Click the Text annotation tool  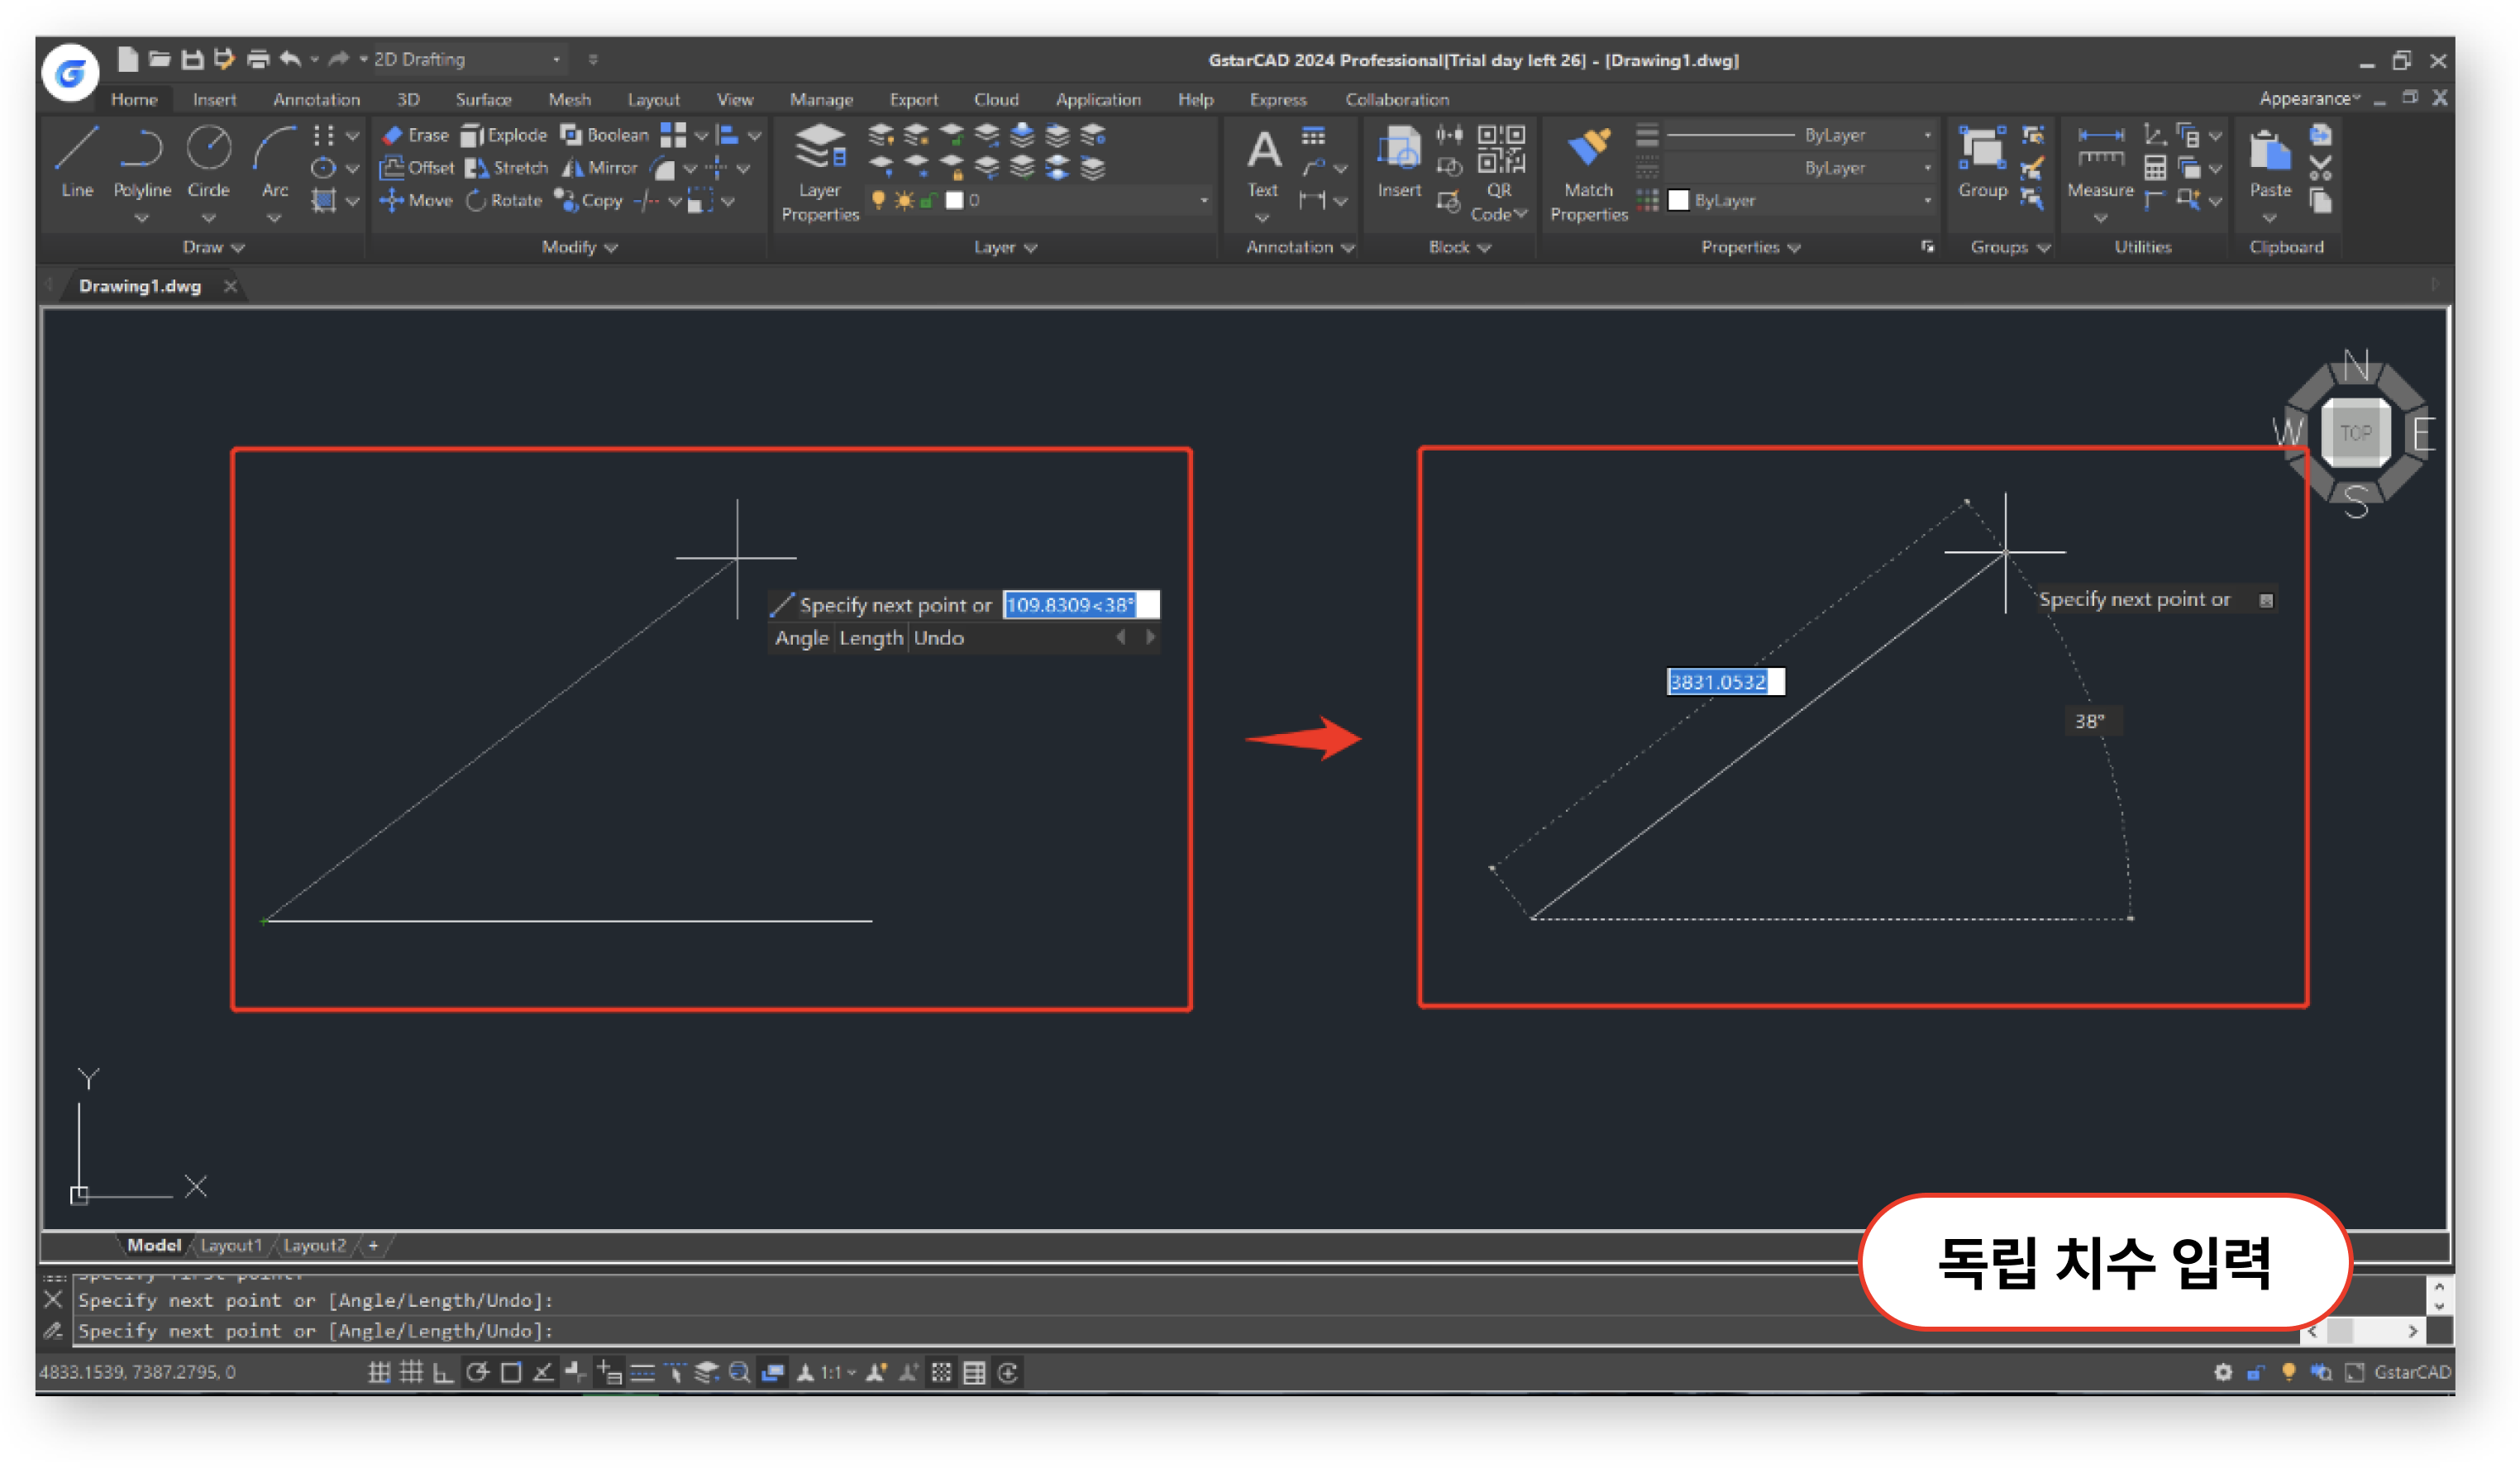click(1263, 162)
